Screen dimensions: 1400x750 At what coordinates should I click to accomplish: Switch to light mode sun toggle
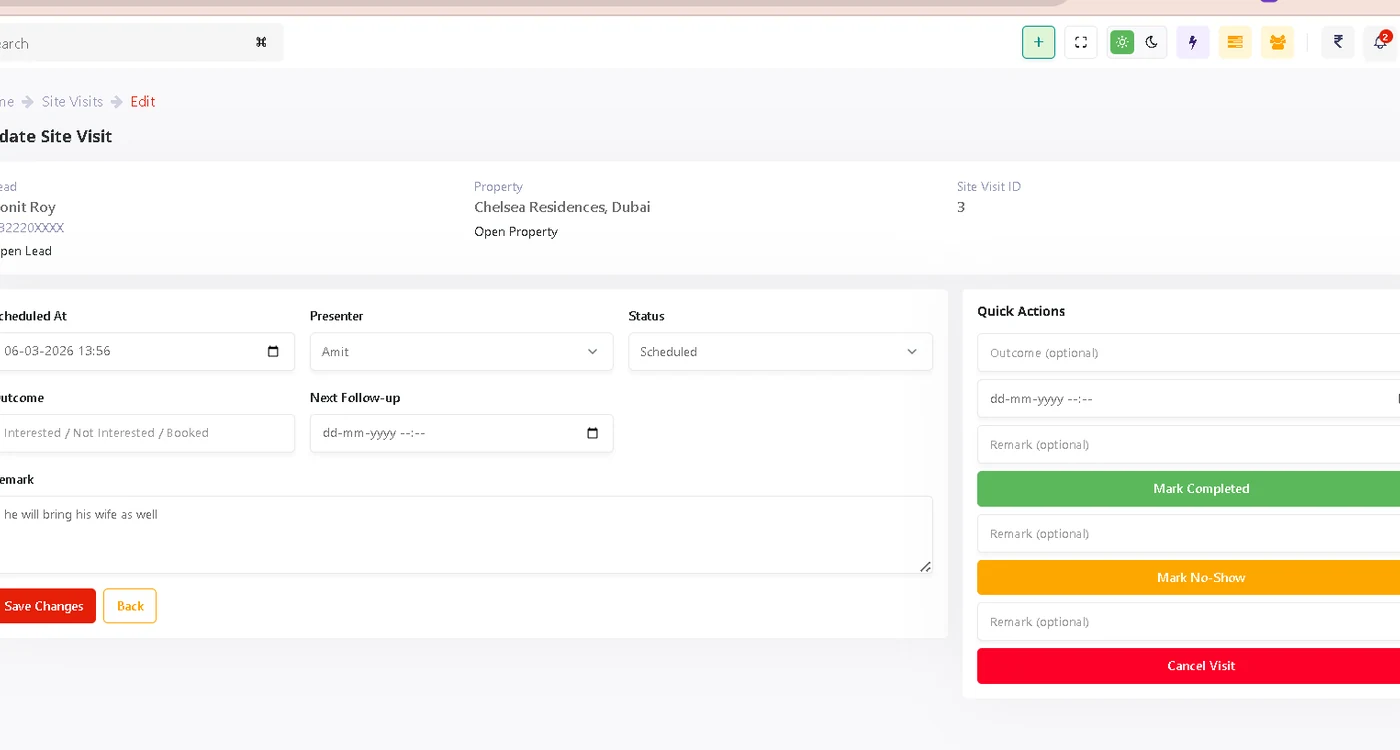pos(1122,42)
